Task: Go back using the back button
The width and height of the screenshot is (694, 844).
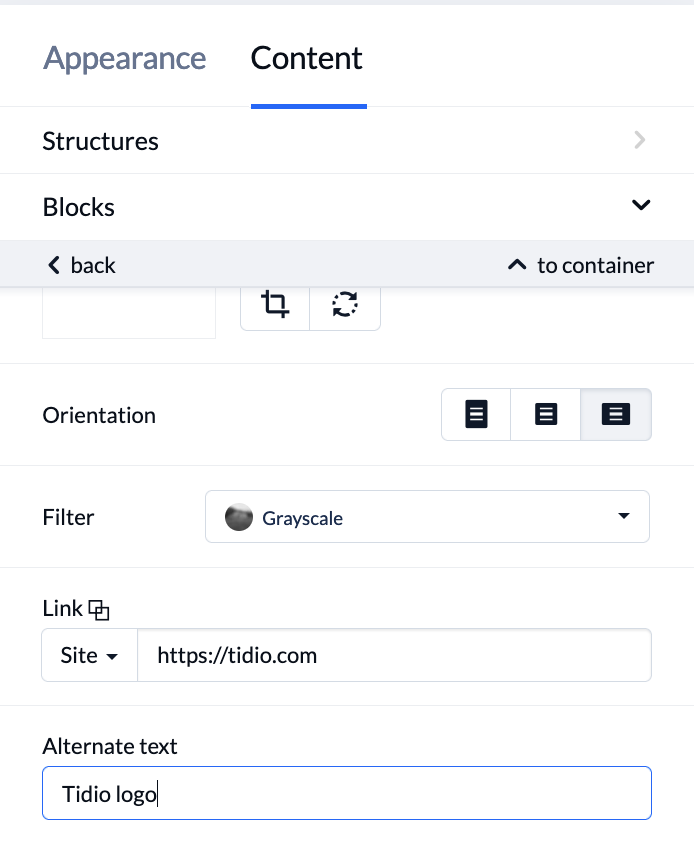Action: (82, 265)
